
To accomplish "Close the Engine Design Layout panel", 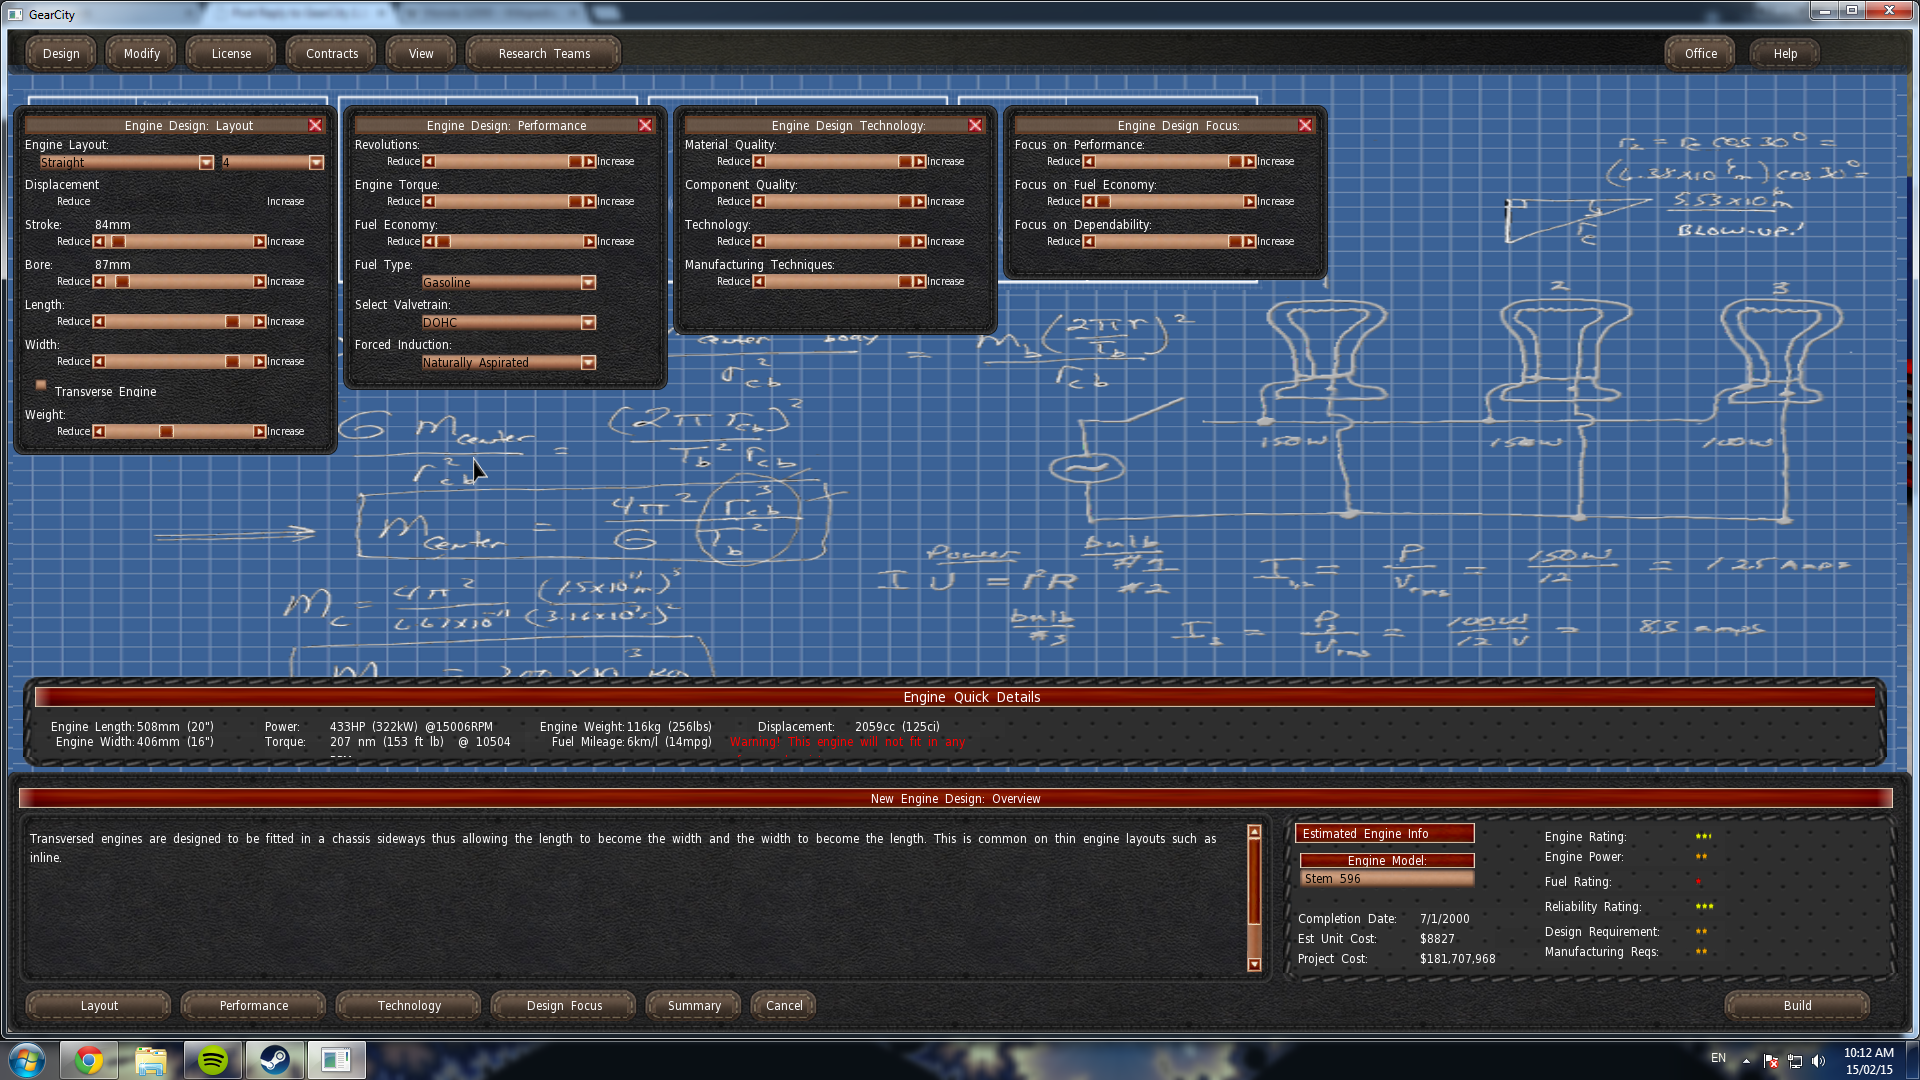I will point(315,125).
